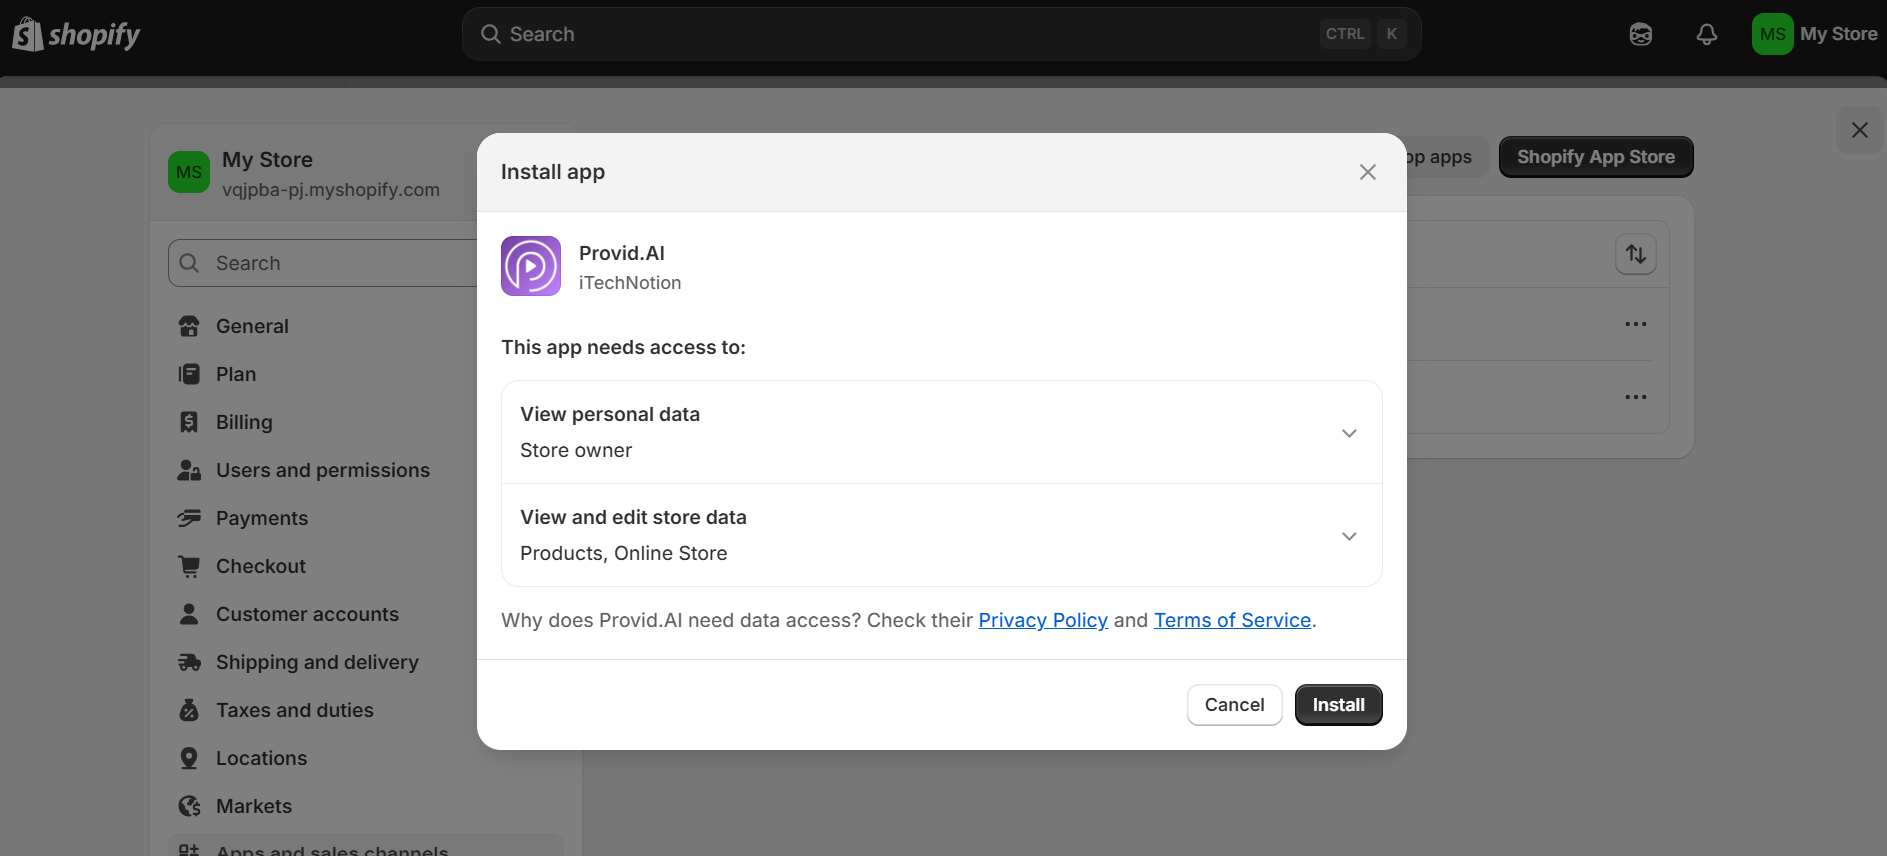Click the Shopify logo in header
The width and height of the screenshot is (1887, 856).
pos(76,35)
